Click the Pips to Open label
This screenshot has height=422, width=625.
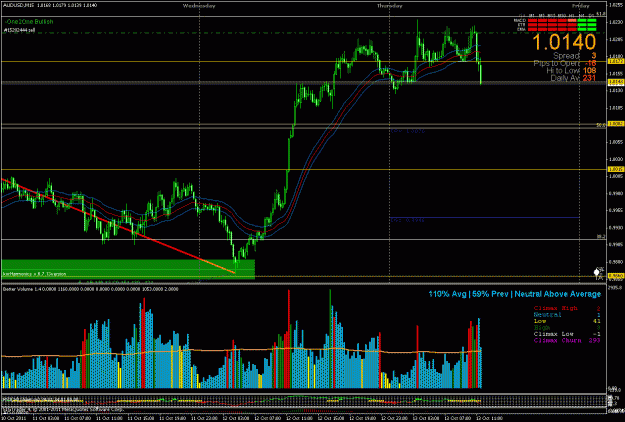pyautogui.click(x=557, y=63)
